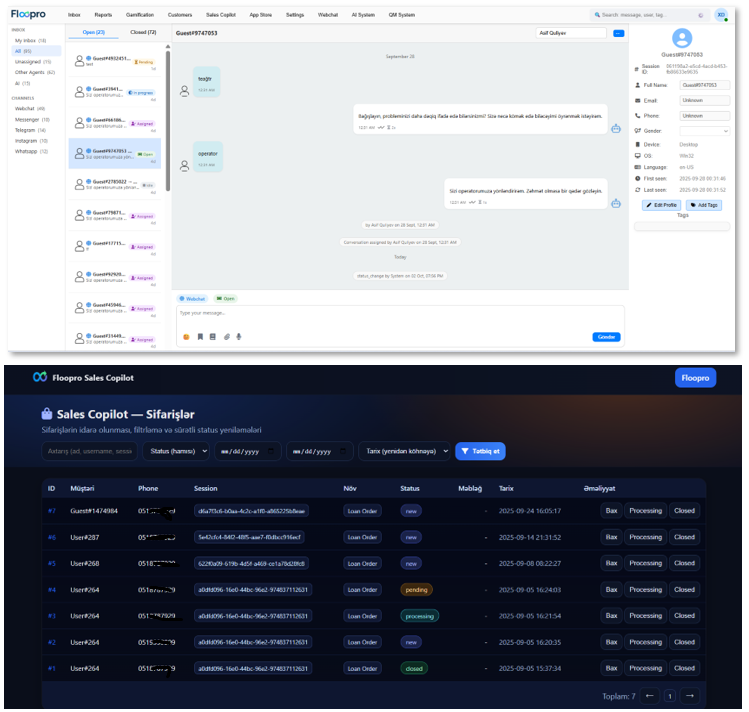The image size is (749, 712).
Task: Click the teal 'processing' status in Status column
Action: point(419,616)
